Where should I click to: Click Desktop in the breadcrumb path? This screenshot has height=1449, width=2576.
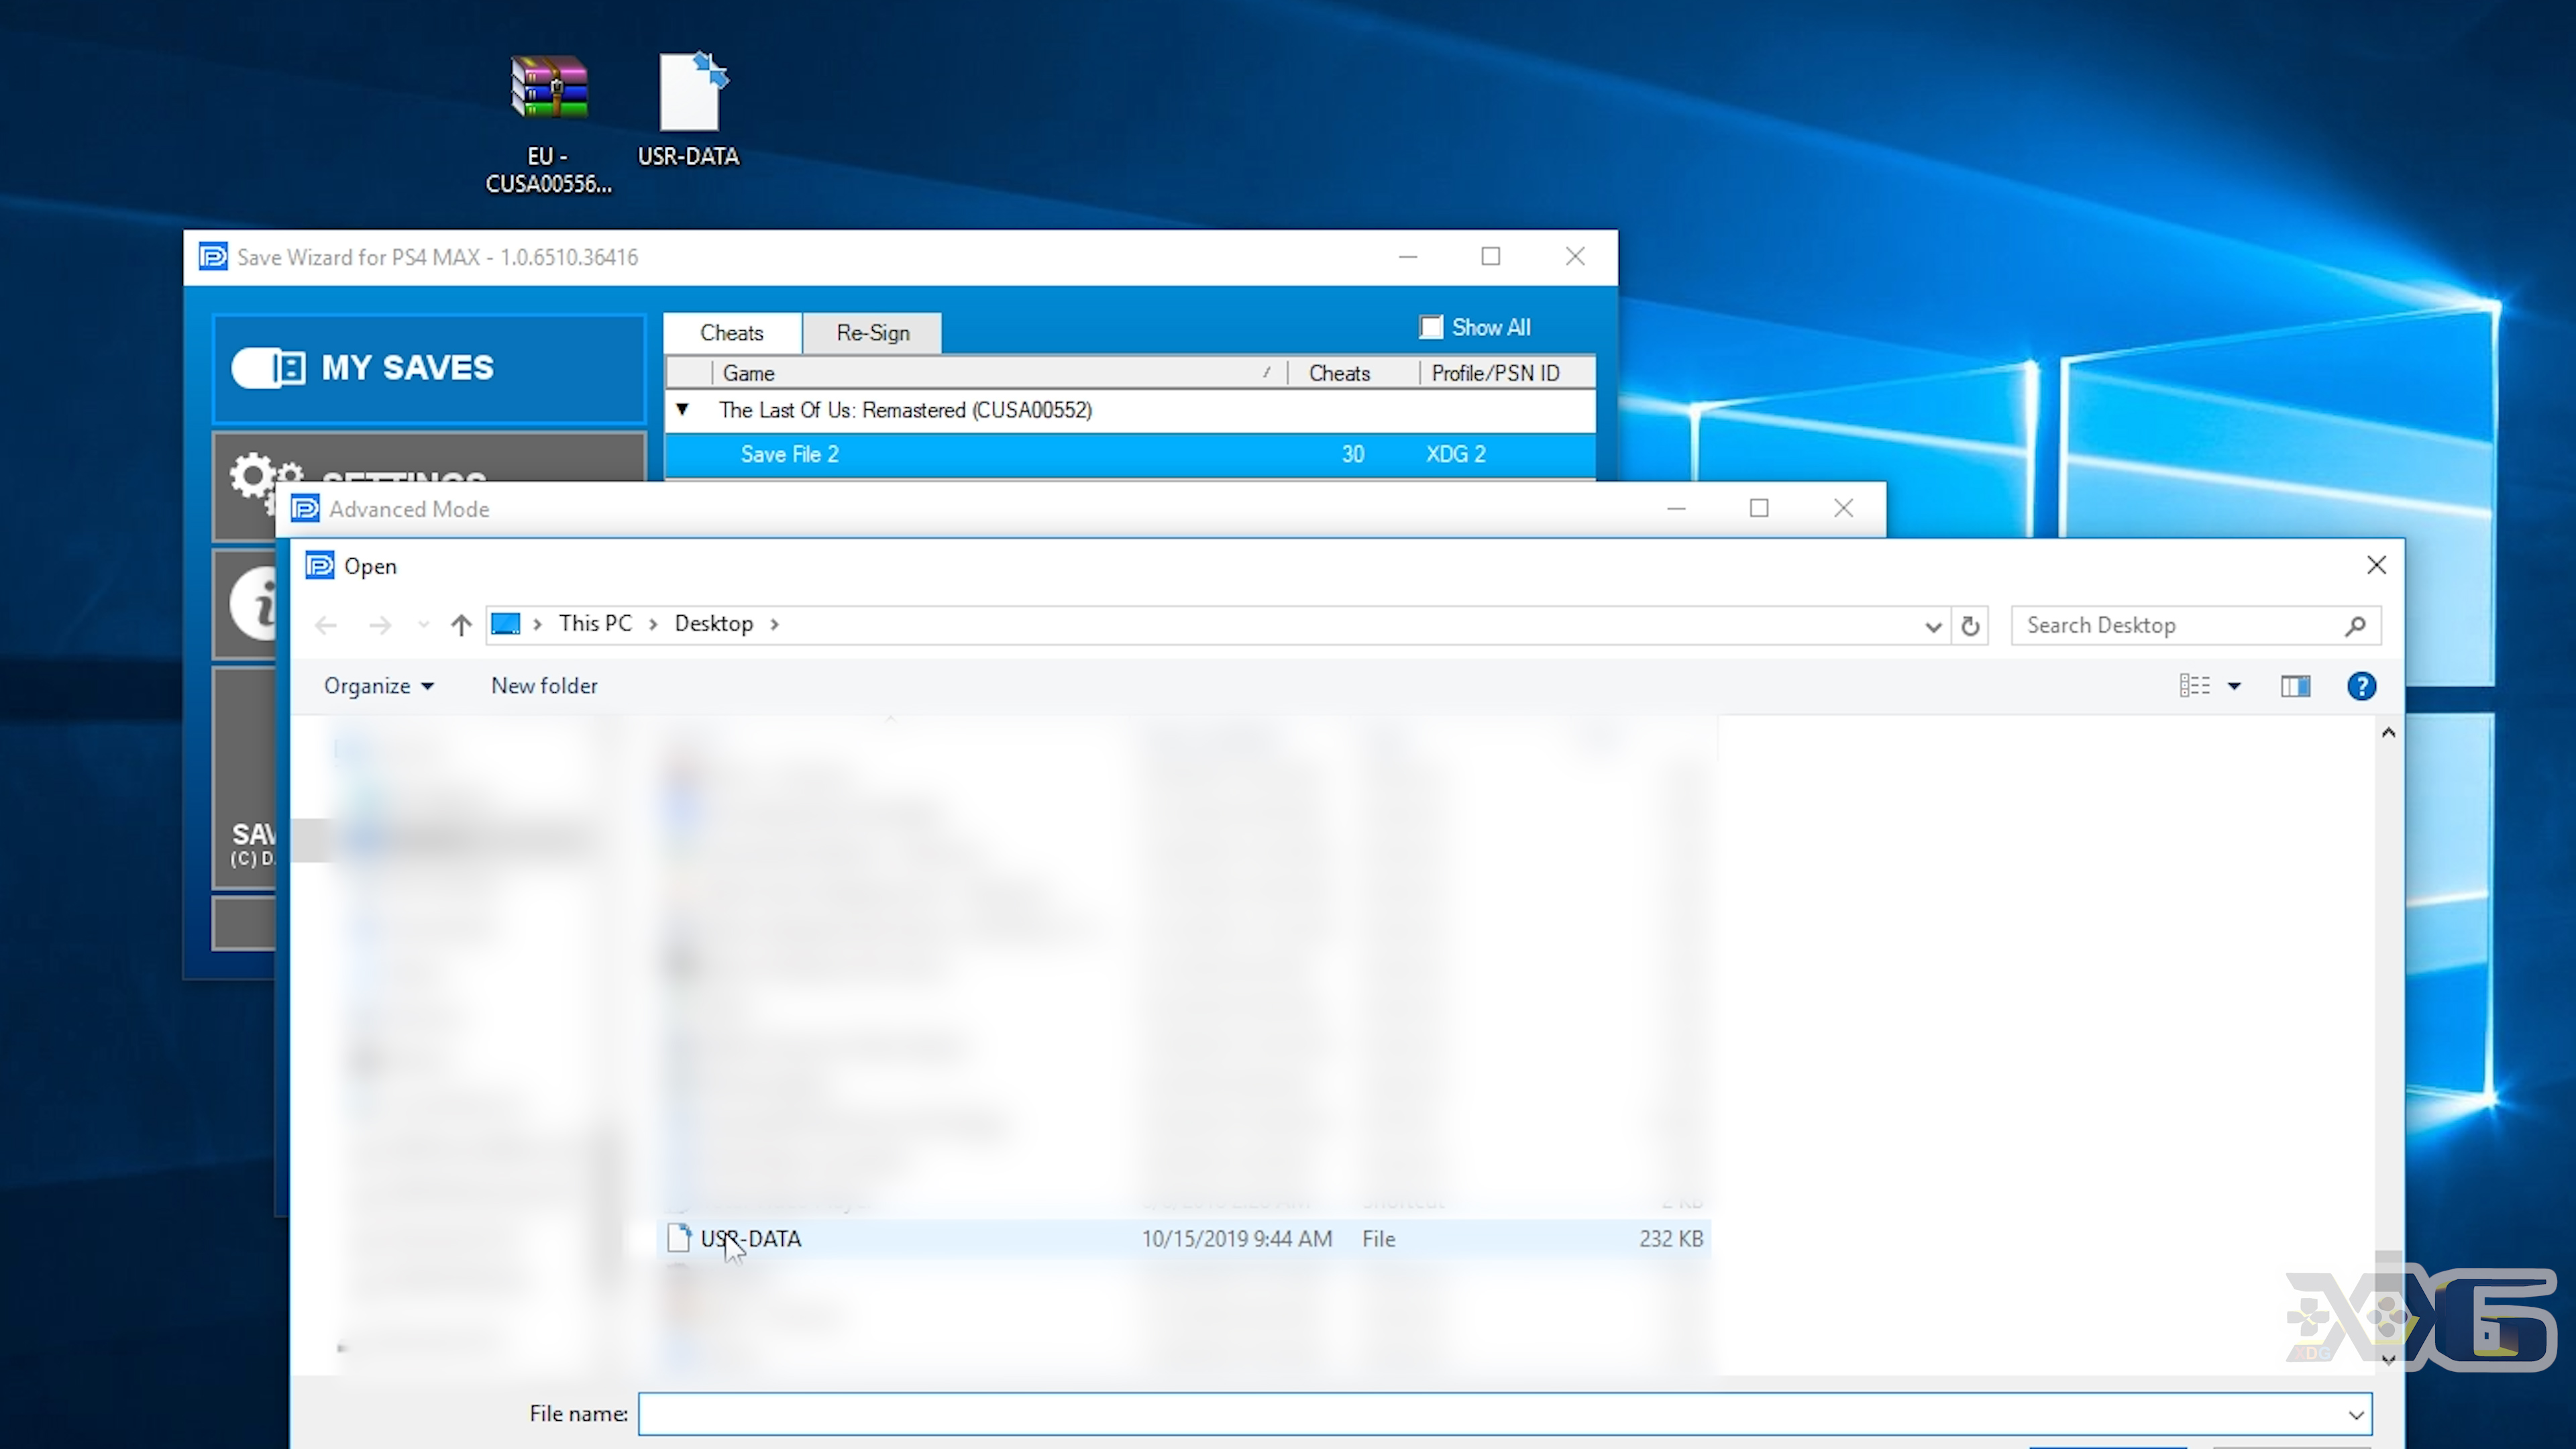pos(714,624)
